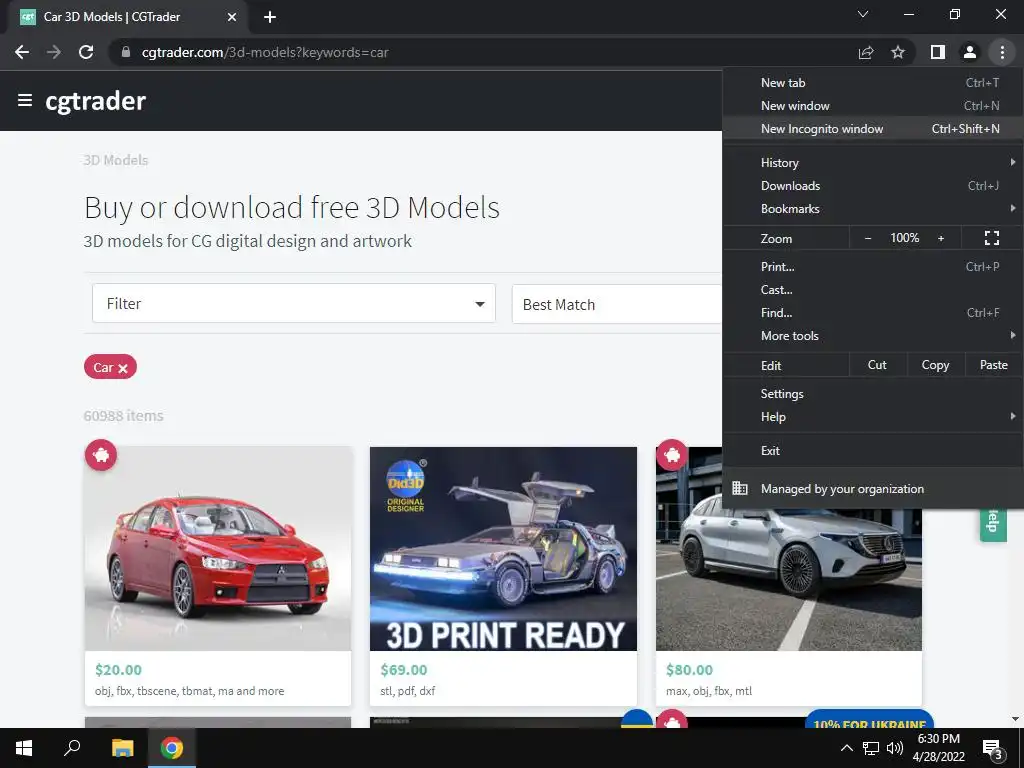The image size is (1024, 768).
Task: Open the red Mitsubishi car thumbnail
Action: pyautogui.click(x=218, y=549)
